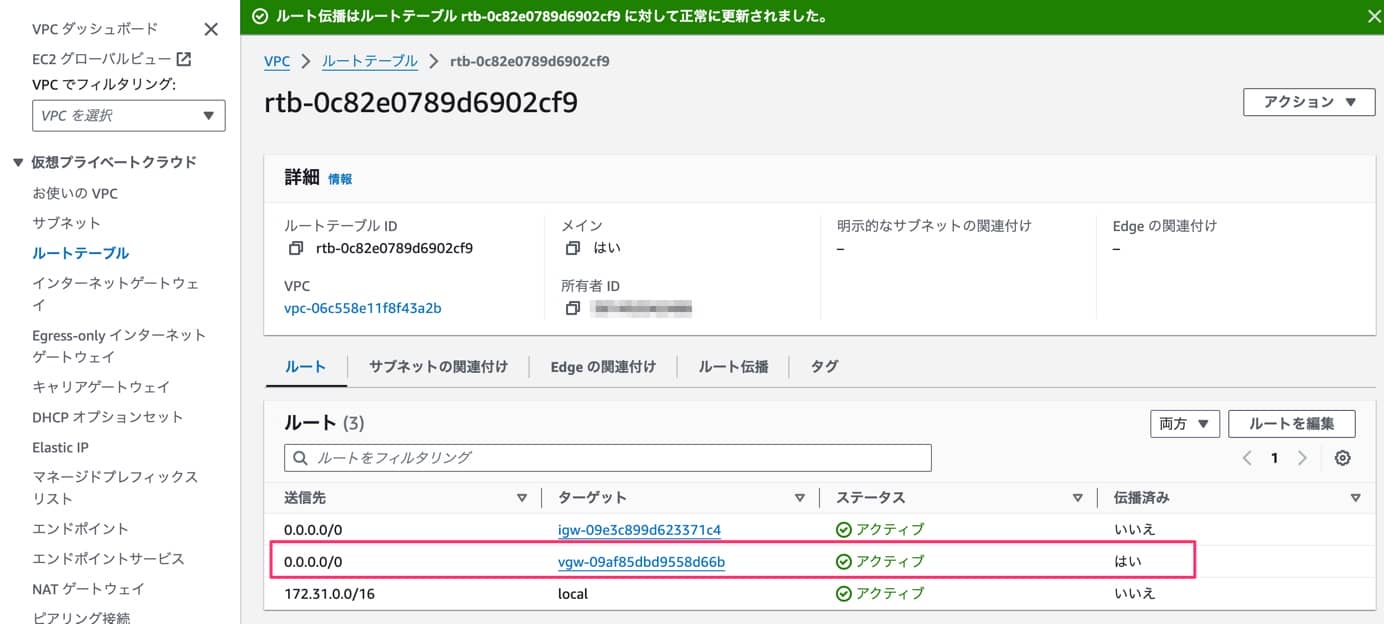Screen dimensions: 1384x624
Task: Click the ルートを編集 button
Action: click(1292, 424)
